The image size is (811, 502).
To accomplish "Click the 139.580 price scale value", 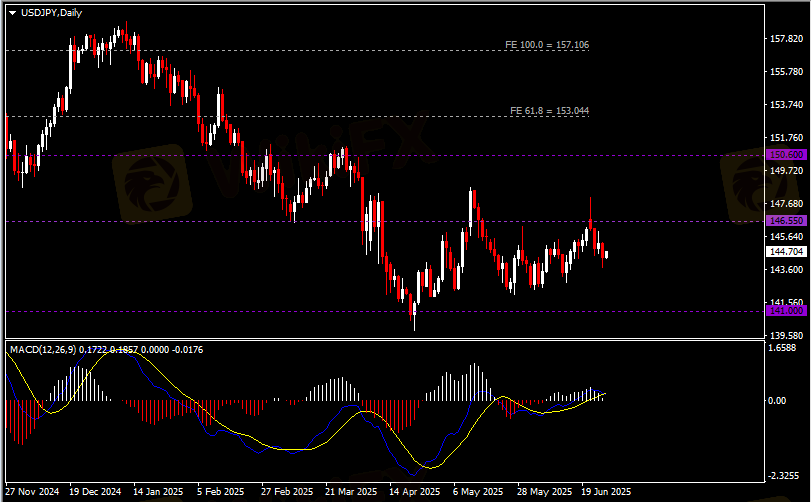I will click(x=786, y=336).
